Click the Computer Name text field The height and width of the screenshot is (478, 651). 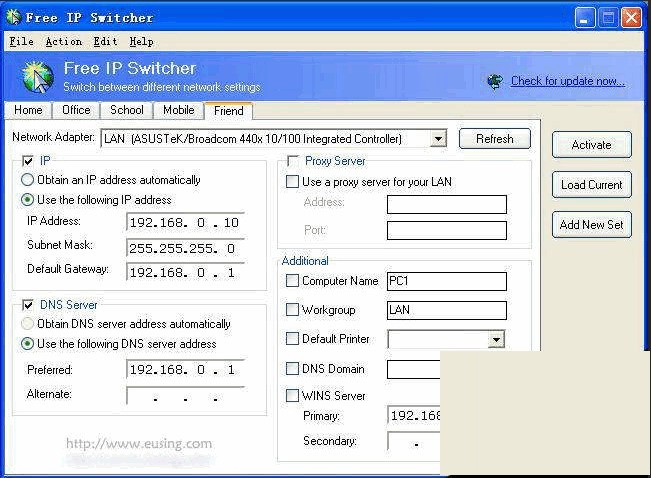pos(446,282)
